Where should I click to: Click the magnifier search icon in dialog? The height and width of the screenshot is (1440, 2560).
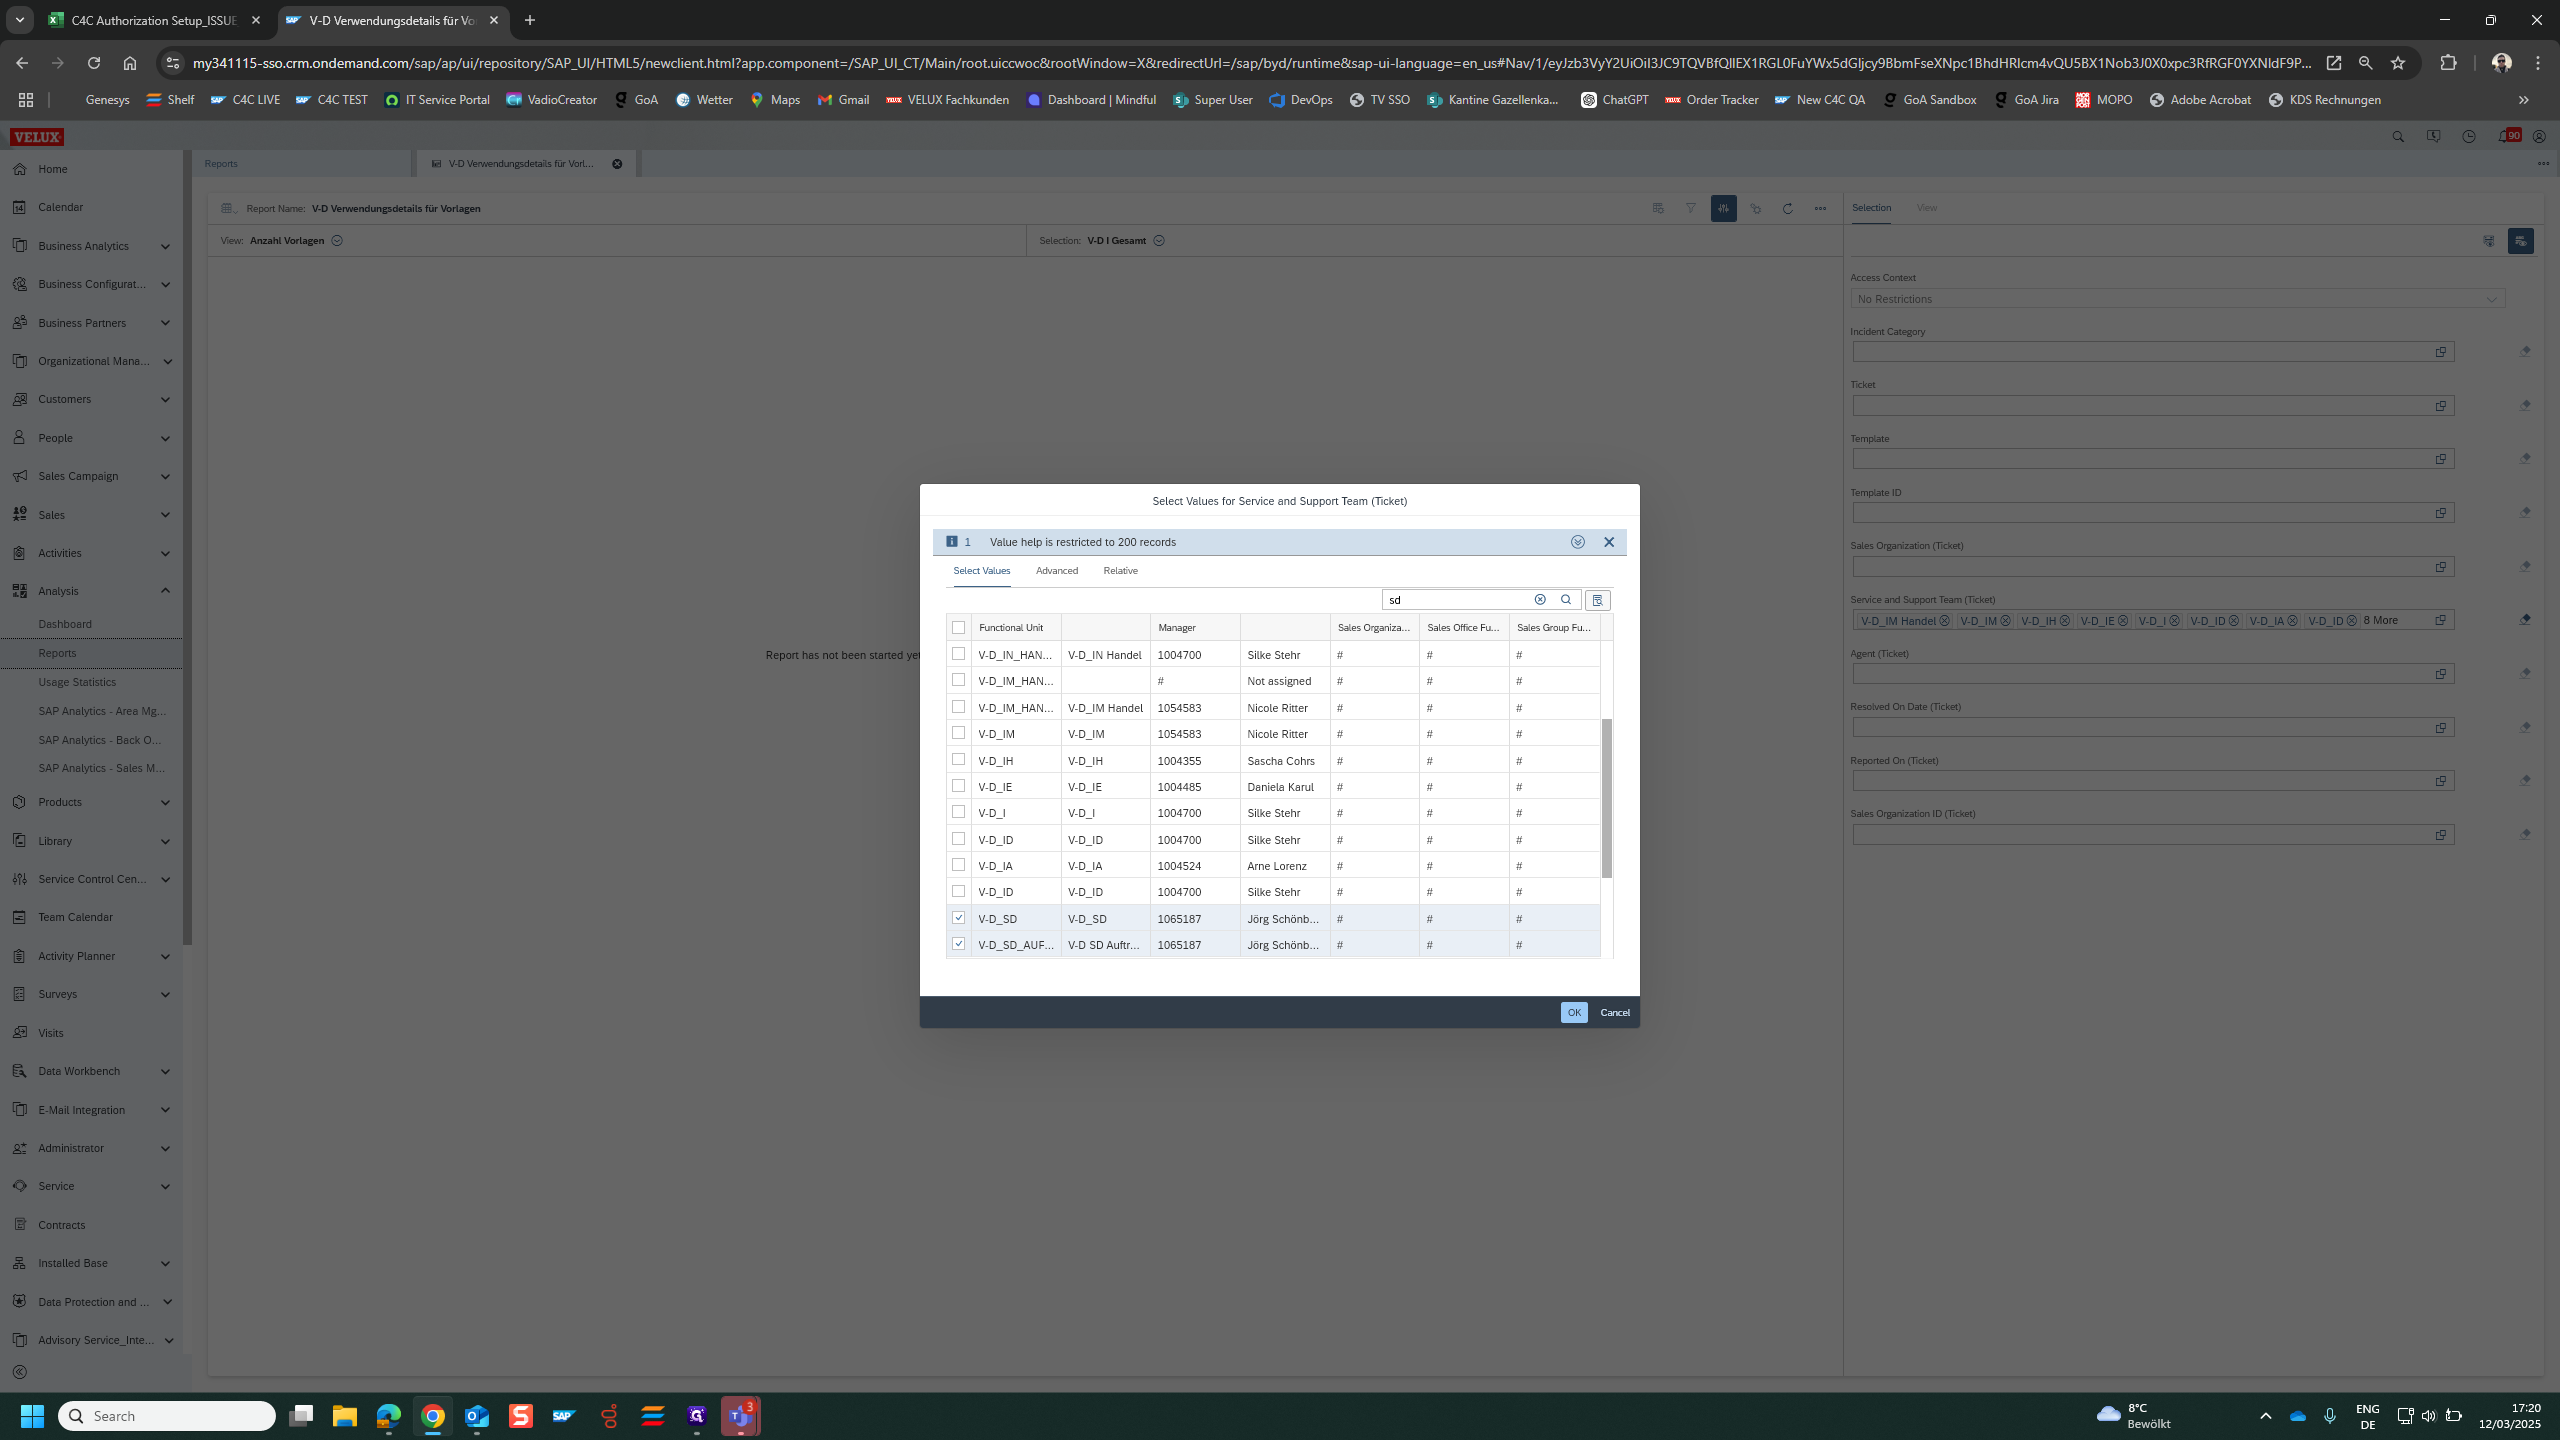tap(1566, 600)
